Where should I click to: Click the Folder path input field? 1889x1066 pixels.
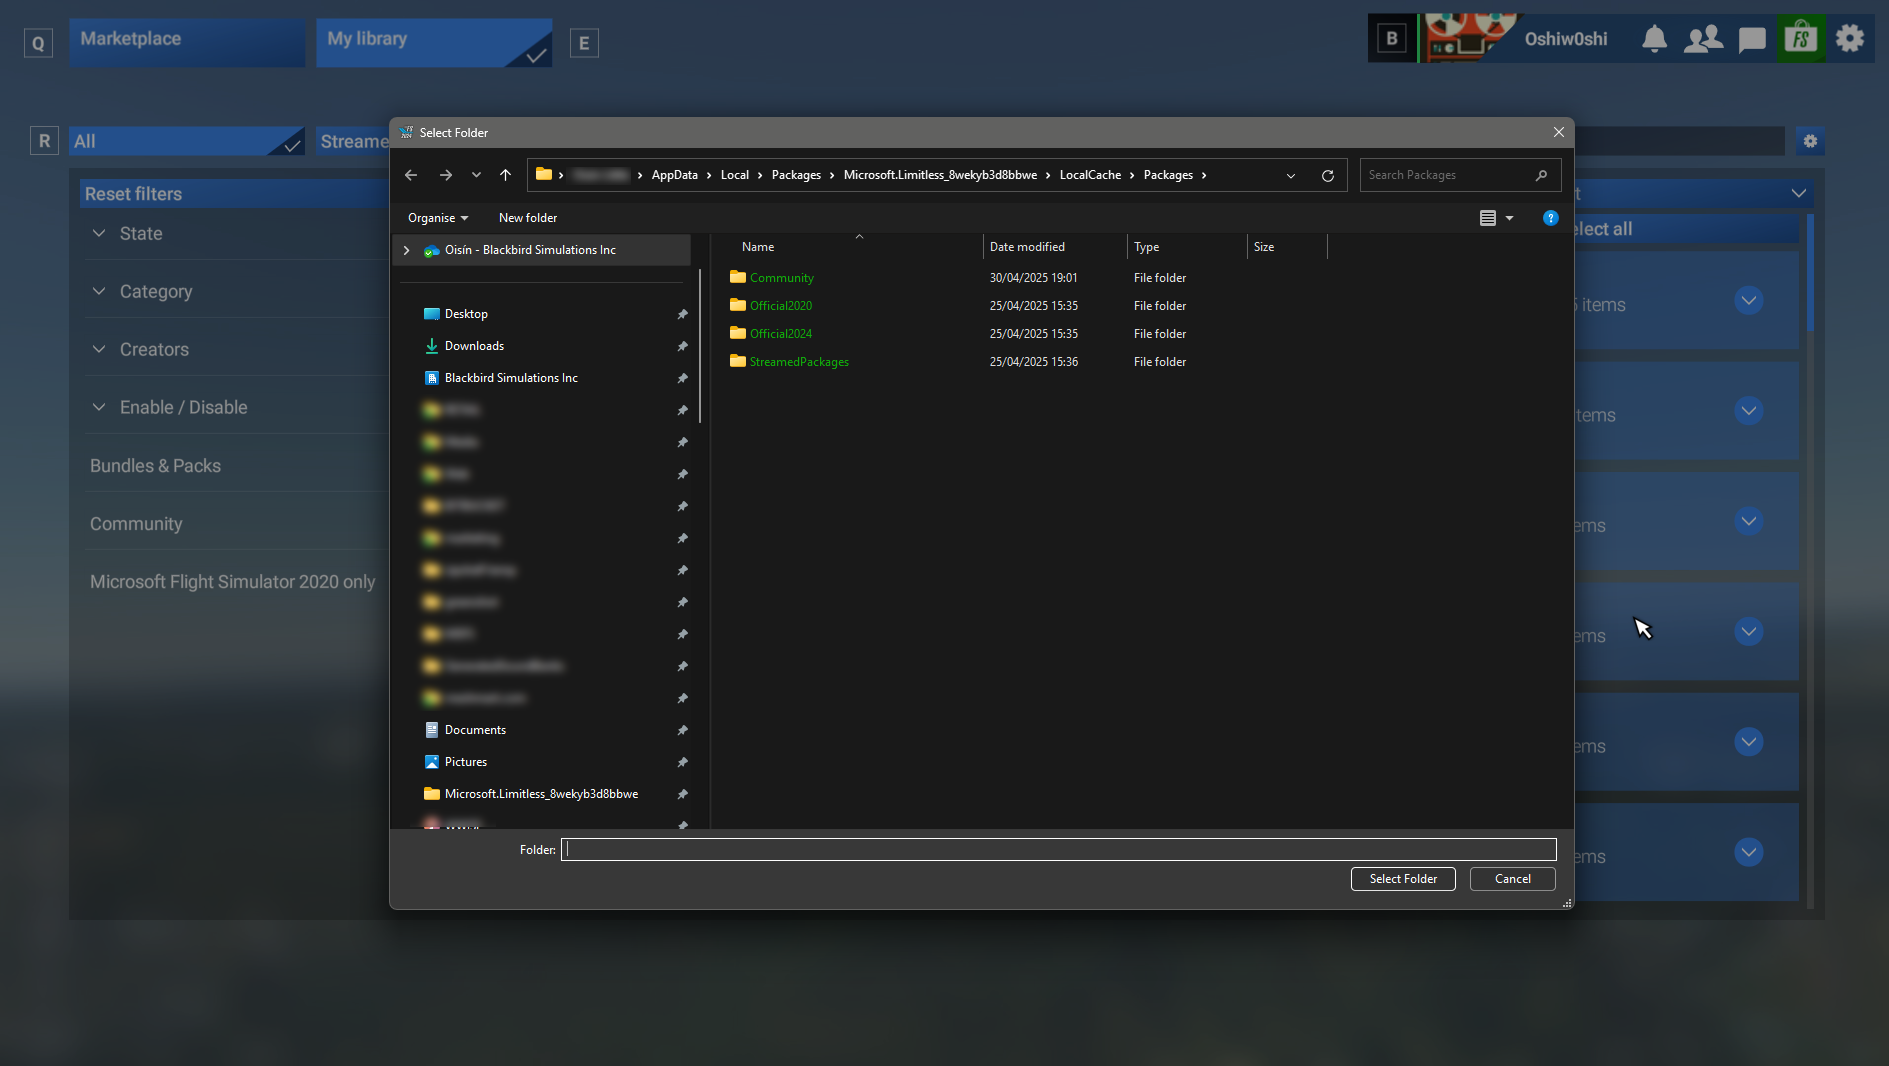point(1058,850)
